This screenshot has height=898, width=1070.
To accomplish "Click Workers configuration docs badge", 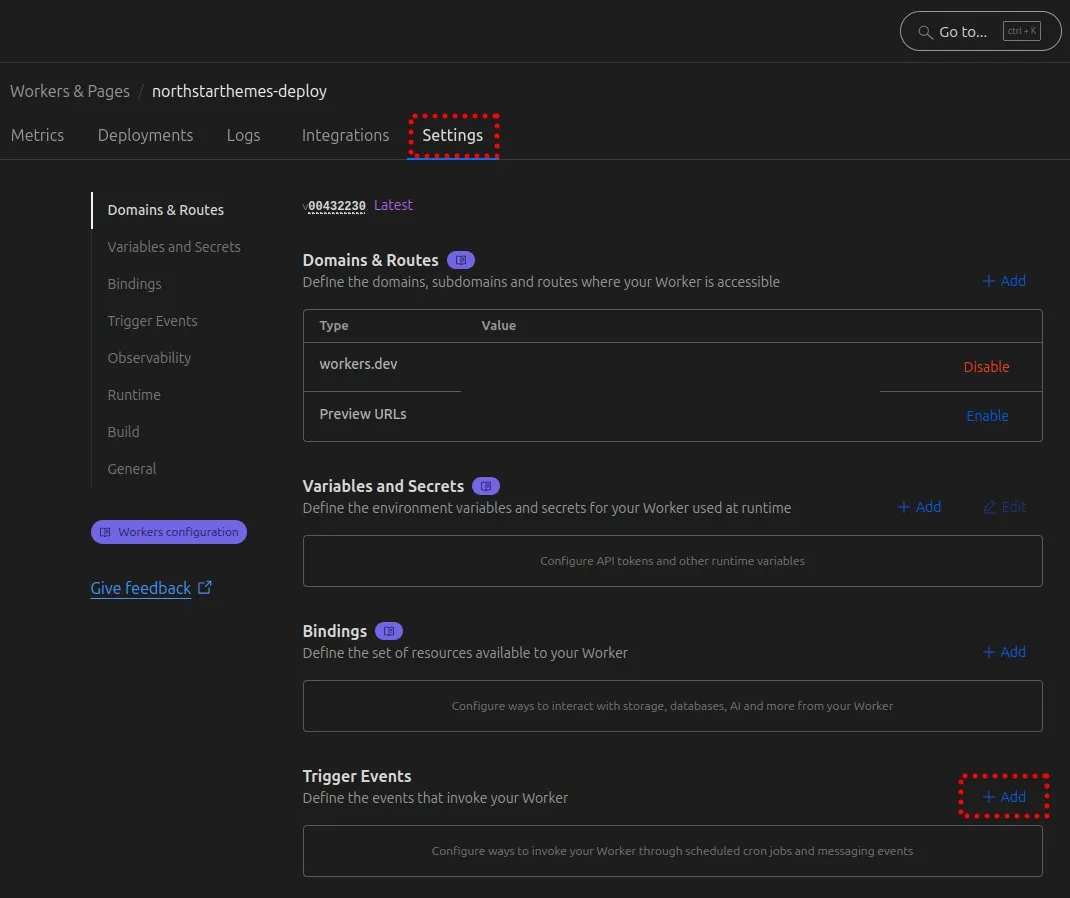I will tap(169, 532).
